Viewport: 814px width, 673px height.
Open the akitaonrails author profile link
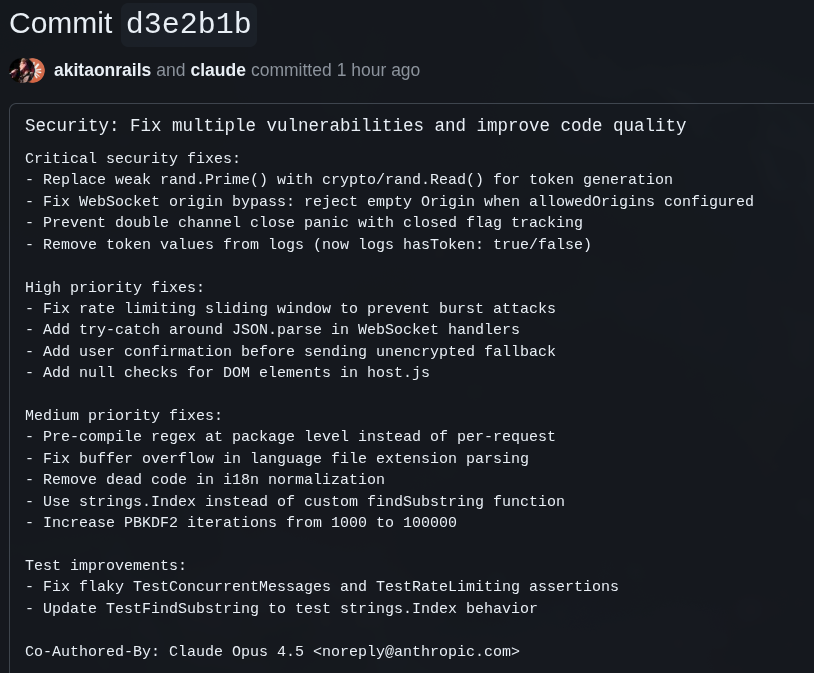102,70
